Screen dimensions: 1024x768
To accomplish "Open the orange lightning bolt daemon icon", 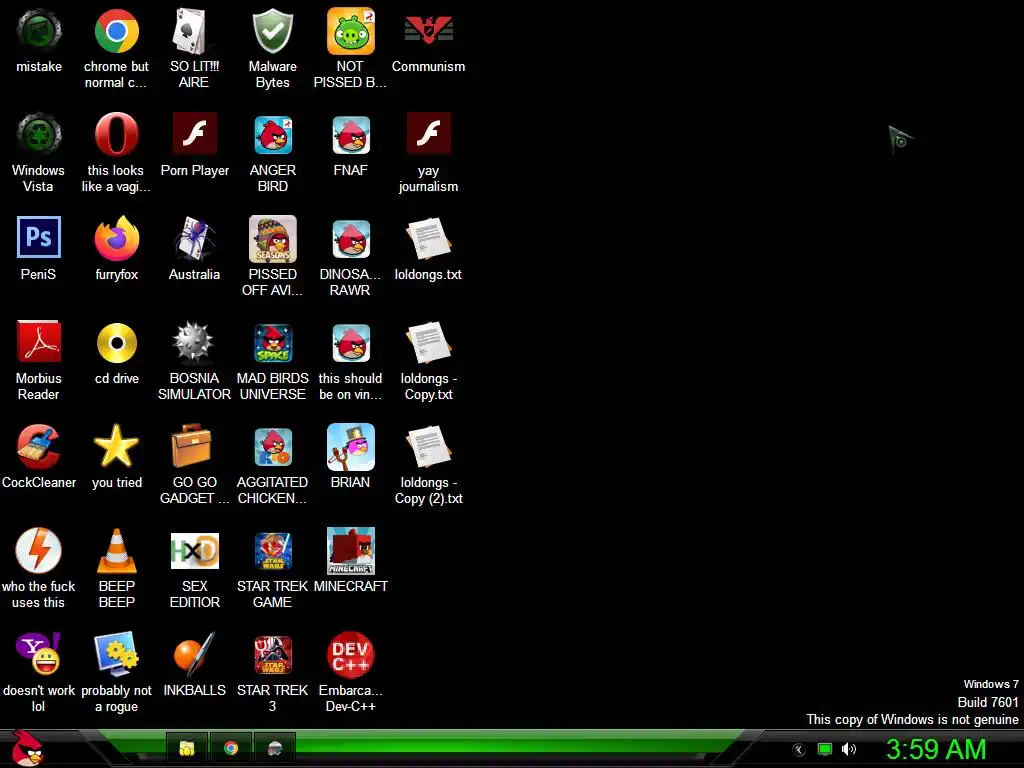I will coord(39,550).
